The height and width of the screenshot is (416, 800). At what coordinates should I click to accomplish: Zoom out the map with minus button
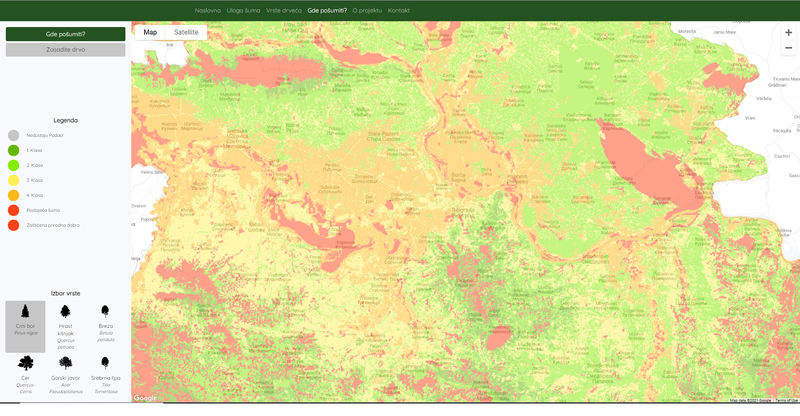[x=788, y=49]
